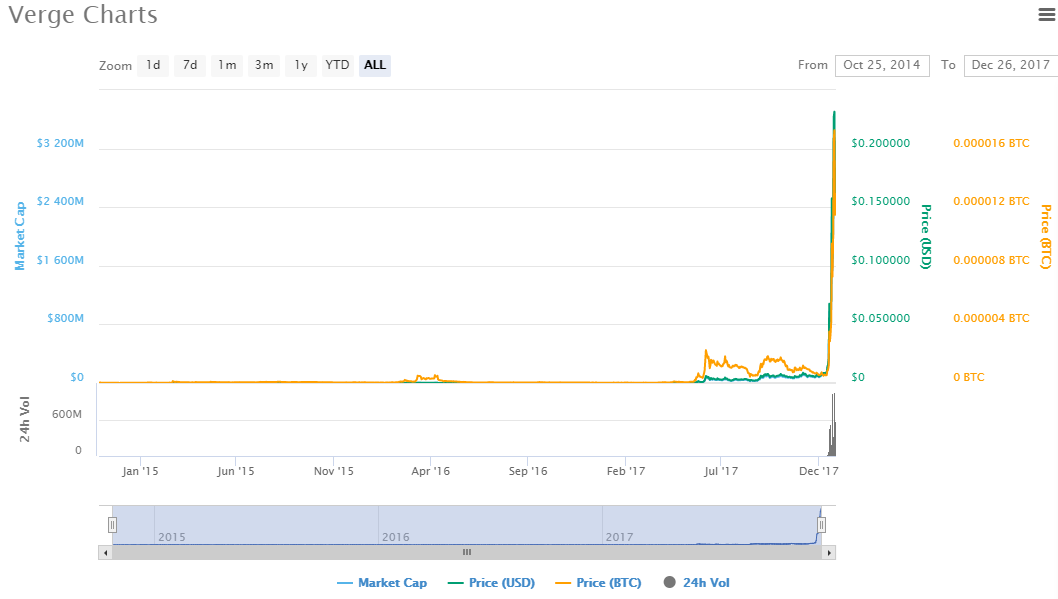Click the Dec '17 x-axis label
1058x599 pixels.
coord(818,471)
